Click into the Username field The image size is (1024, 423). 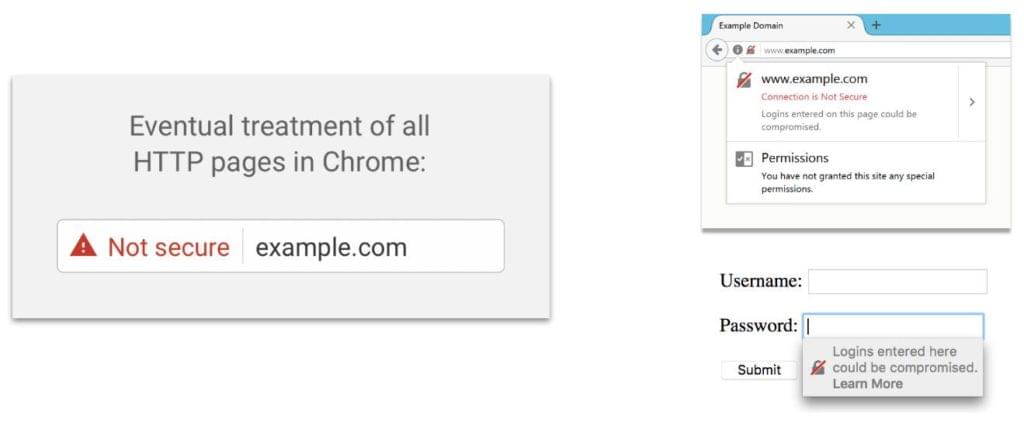point(896,282)
